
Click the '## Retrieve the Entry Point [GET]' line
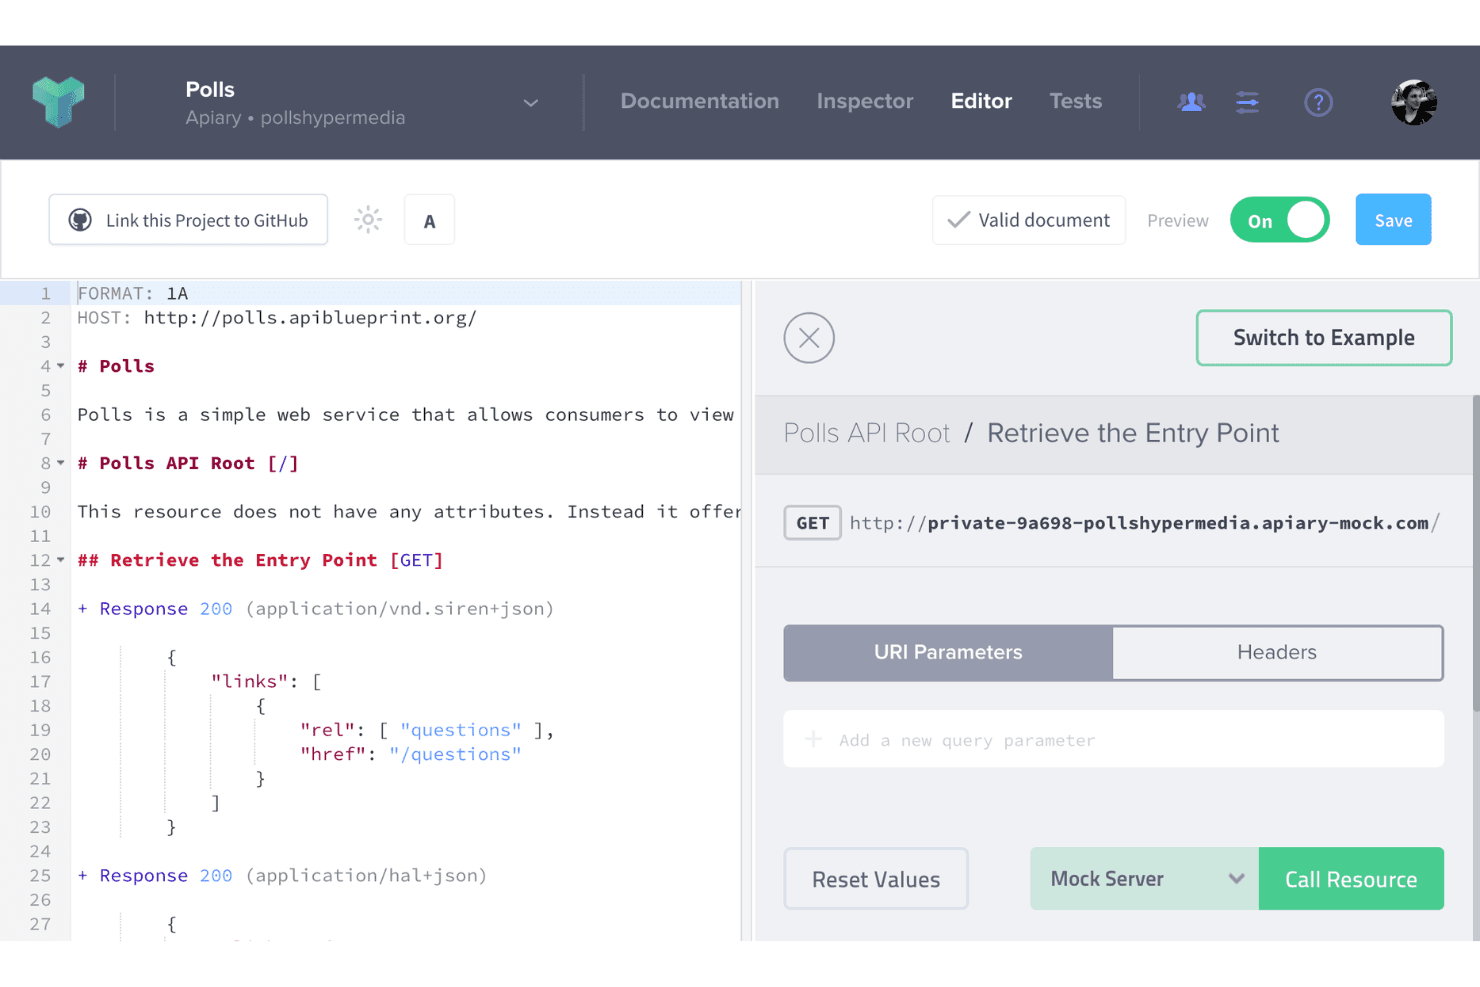click(x=260, y=560)
